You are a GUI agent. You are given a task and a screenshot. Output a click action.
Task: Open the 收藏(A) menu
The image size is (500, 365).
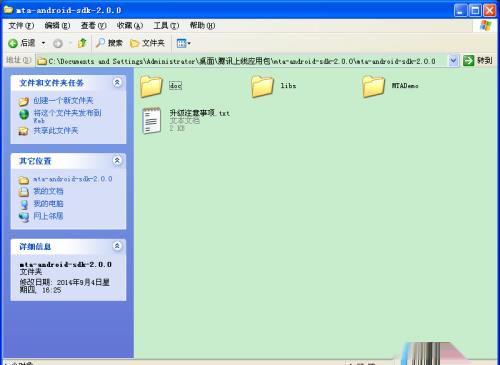coord(130,26)
